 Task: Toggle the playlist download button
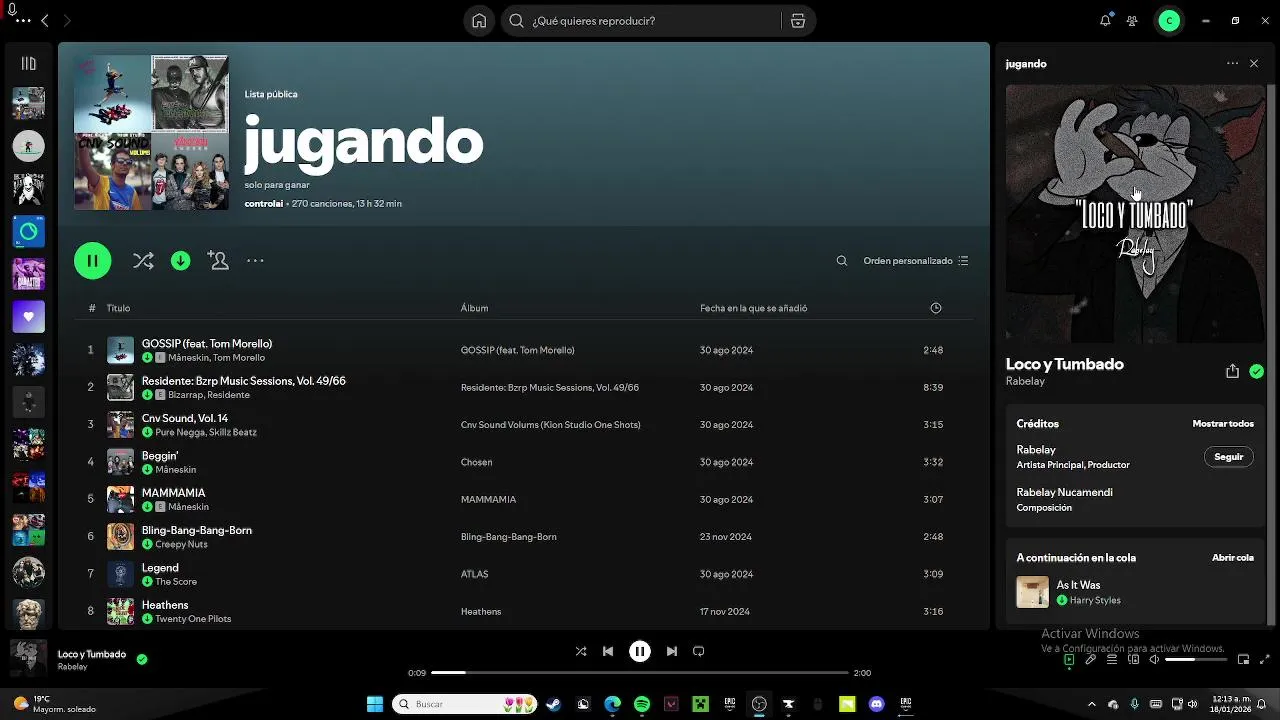pos(181,261)
